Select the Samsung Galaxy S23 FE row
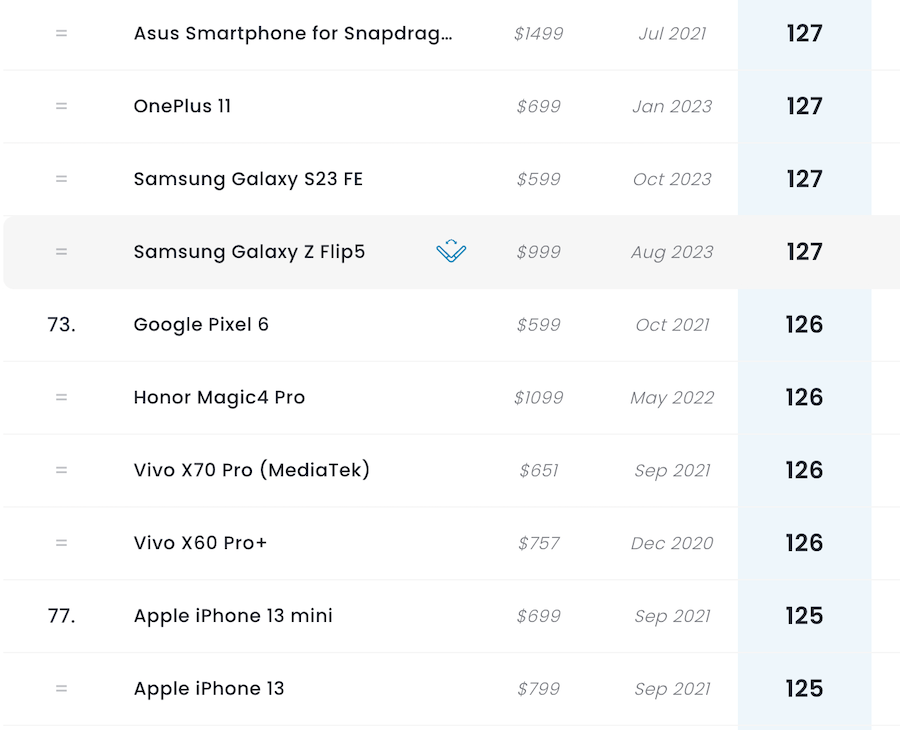 (x=248, y=179)
